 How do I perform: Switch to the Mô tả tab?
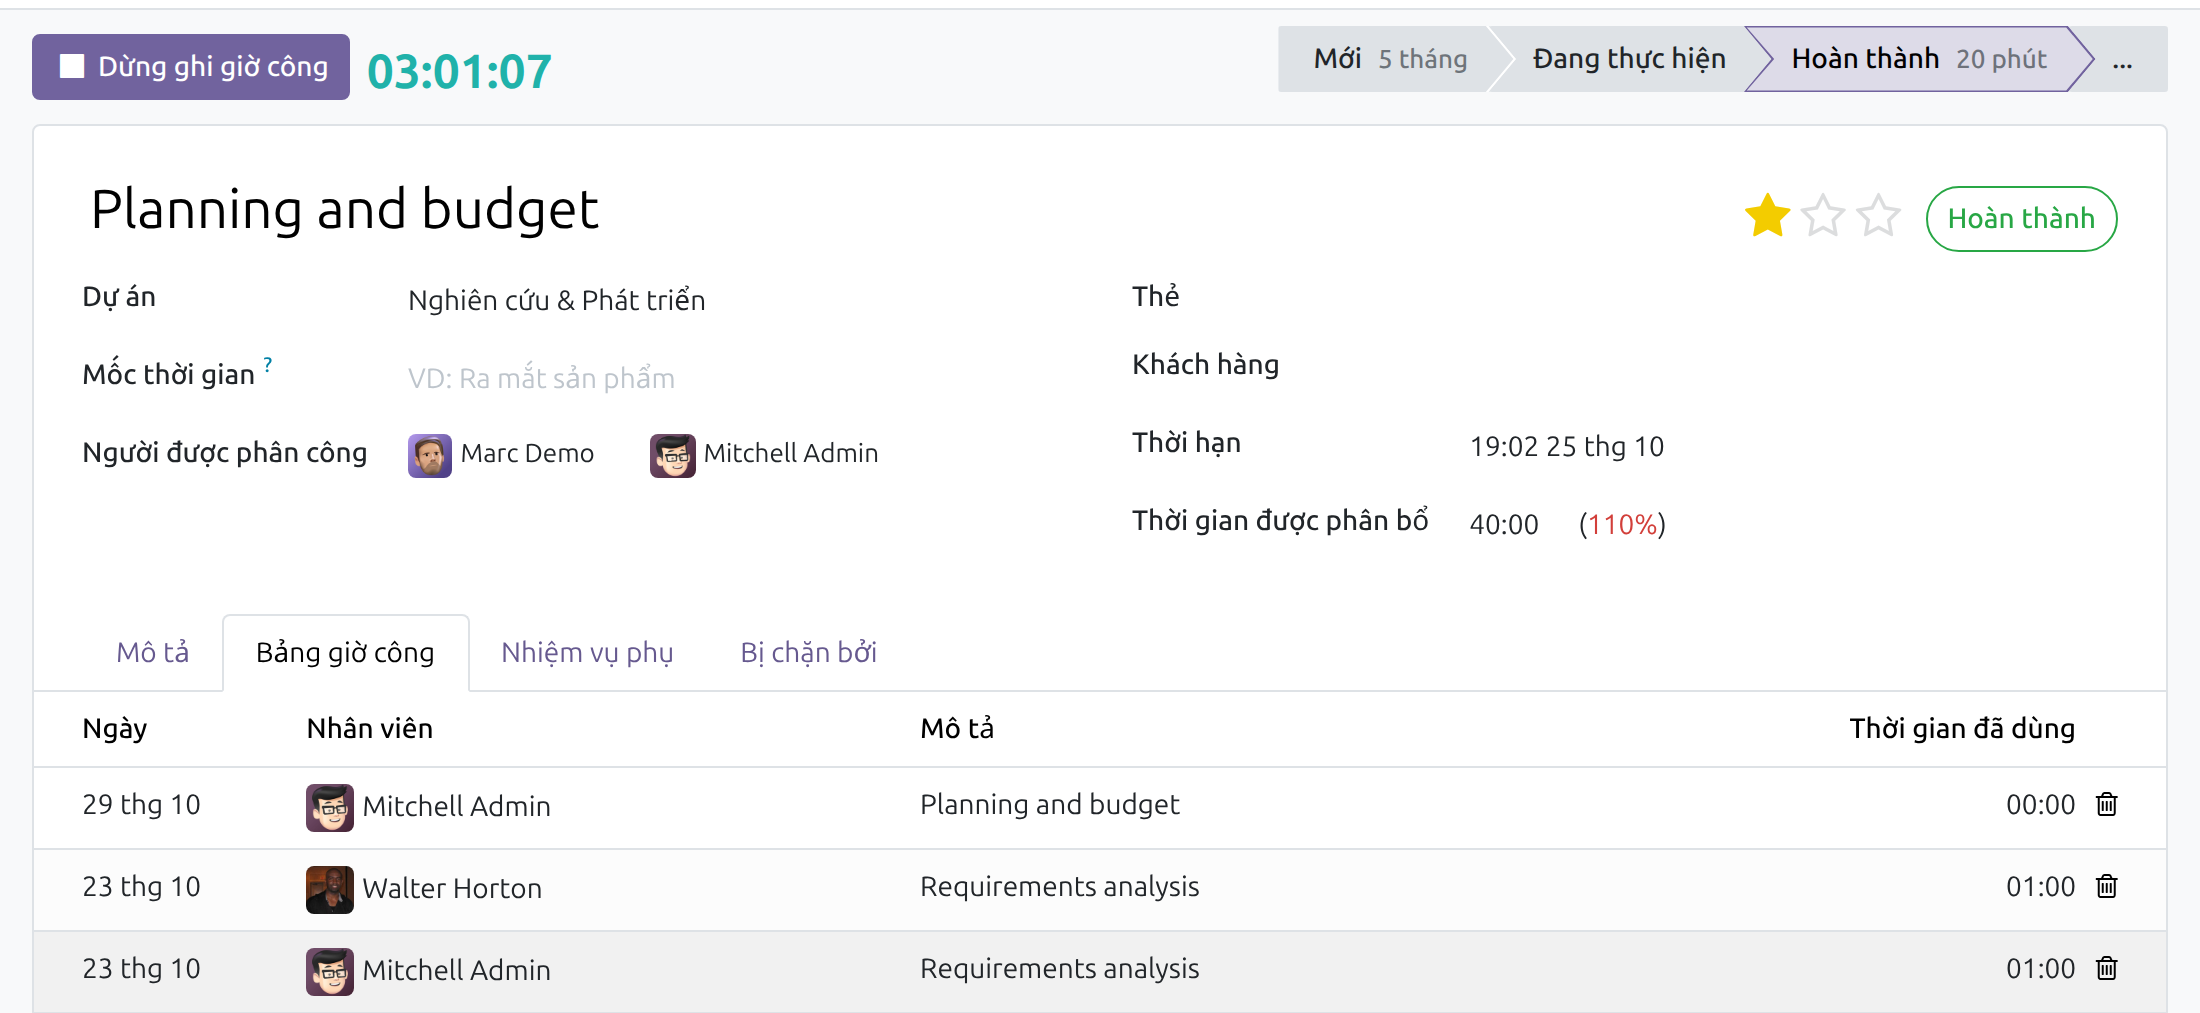coord(153,652)
